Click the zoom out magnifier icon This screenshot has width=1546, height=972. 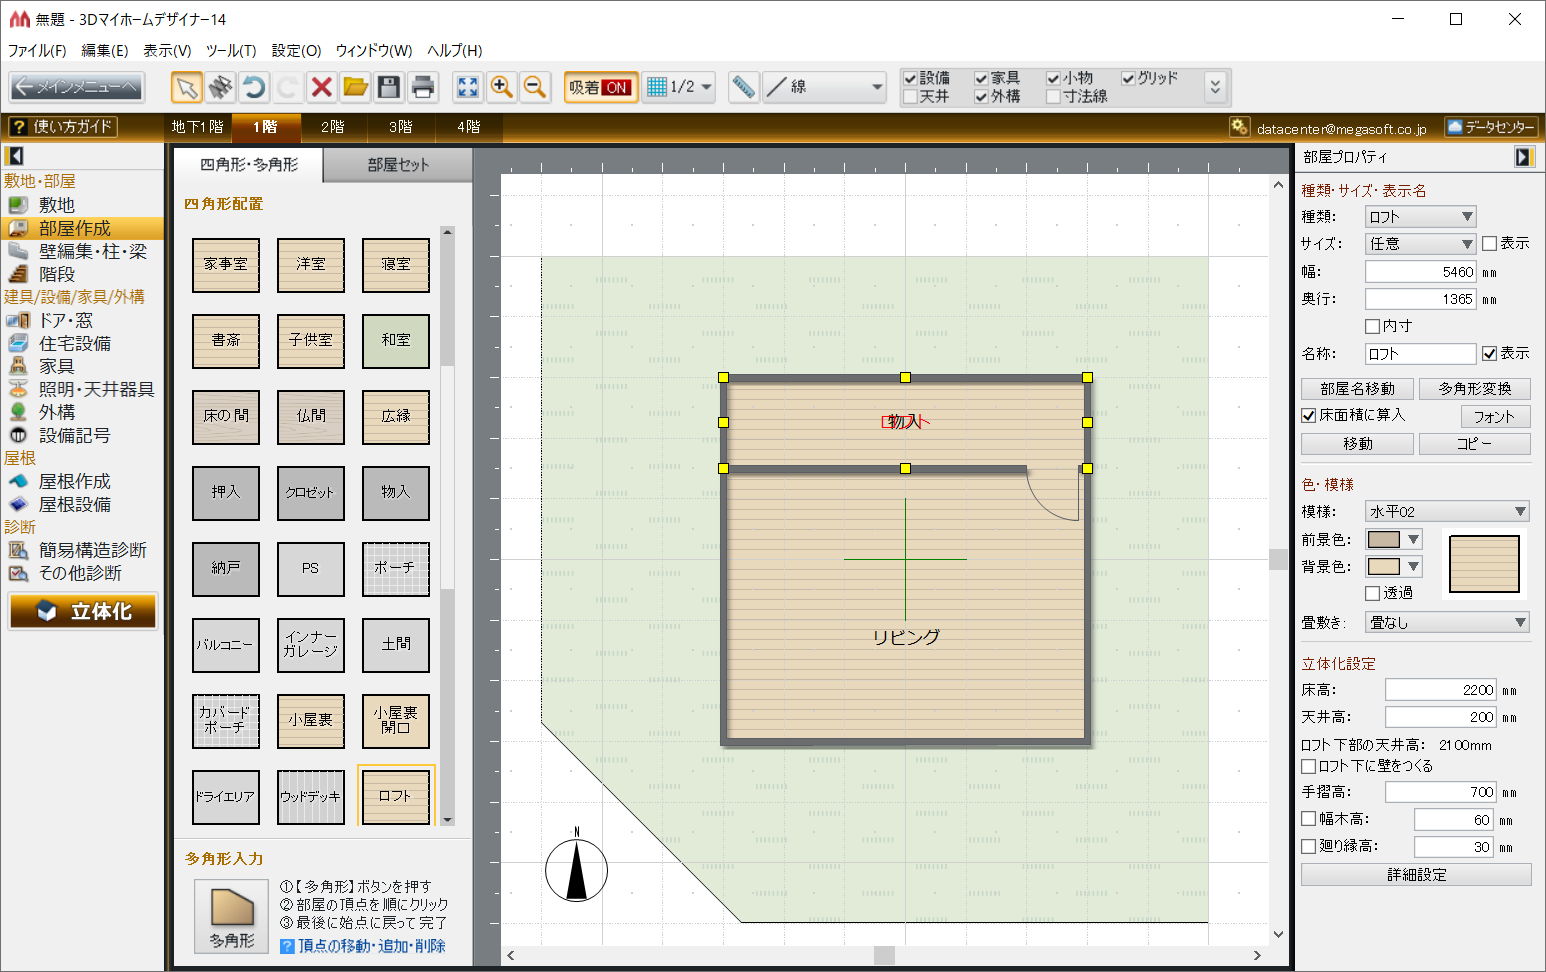[535, 88]
